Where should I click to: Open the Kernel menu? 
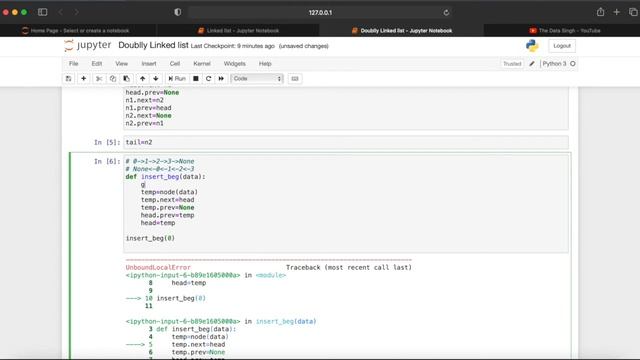tap(202, 64)
